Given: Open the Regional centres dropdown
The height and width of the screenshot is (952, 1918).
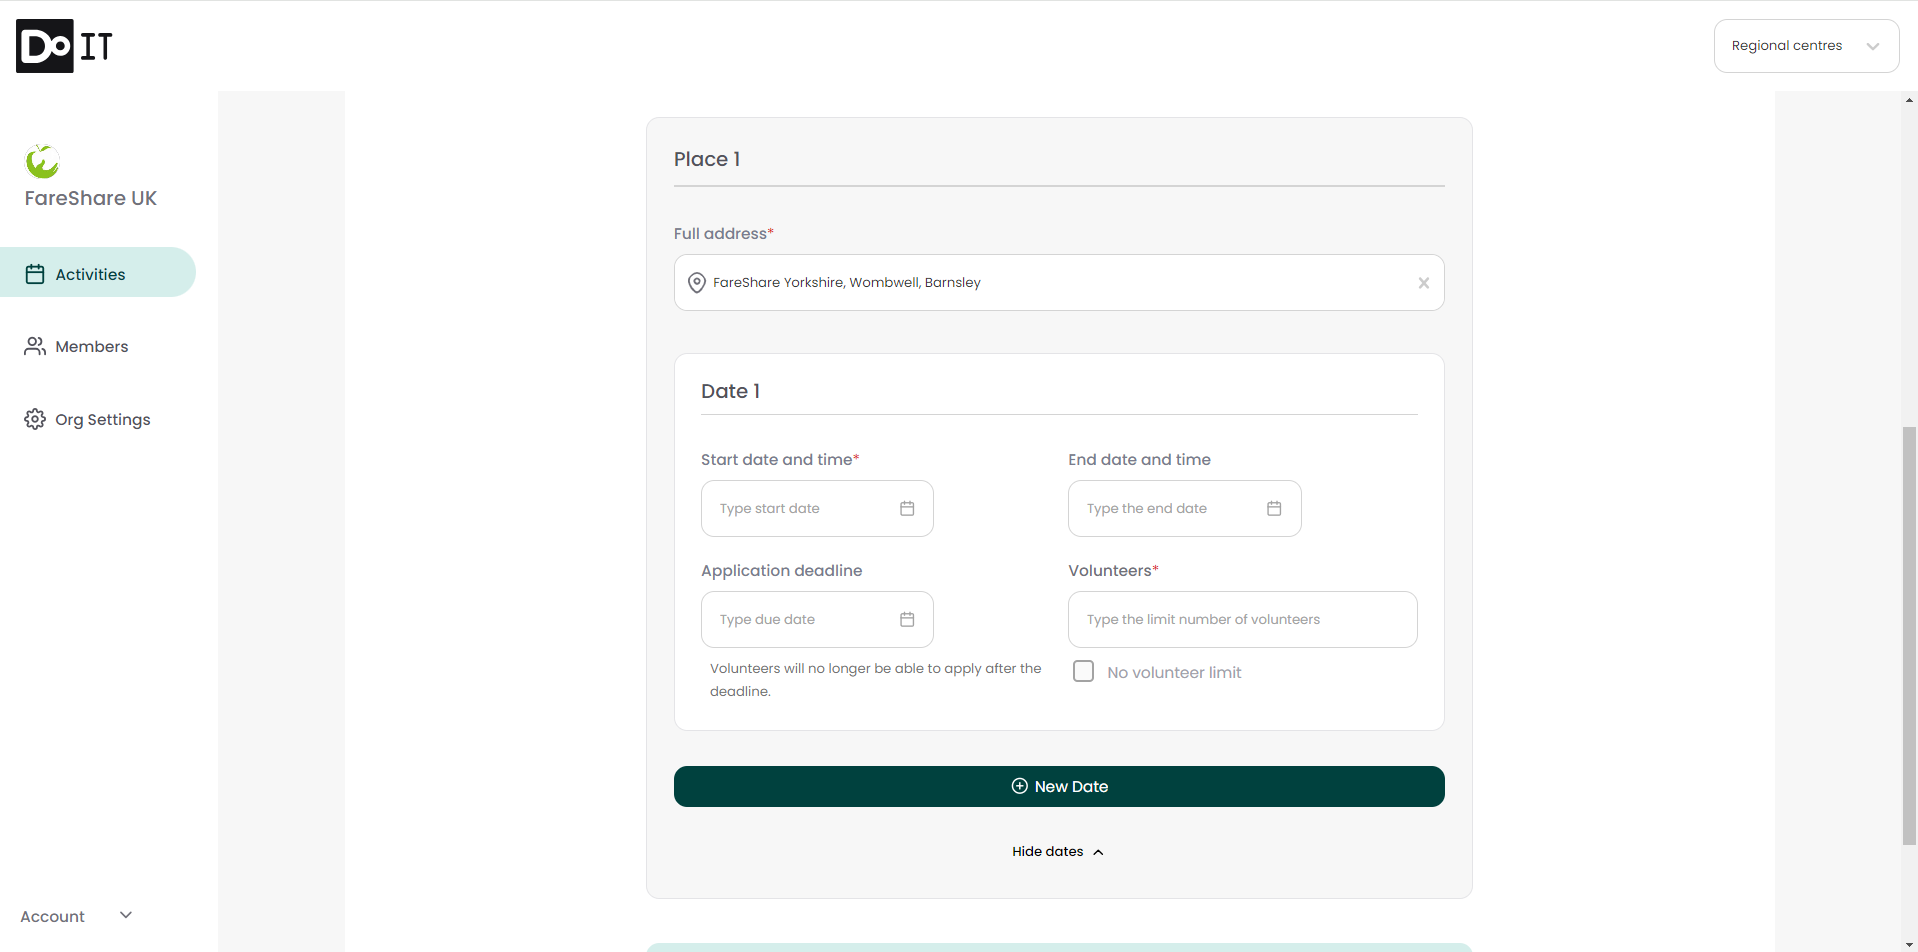Looking at the screenshot, I should coord(1805,46).
